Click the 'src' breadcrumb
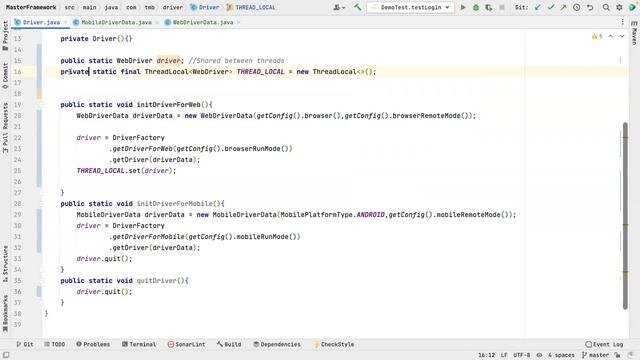The image size is (640, 360). coord(70,7)
